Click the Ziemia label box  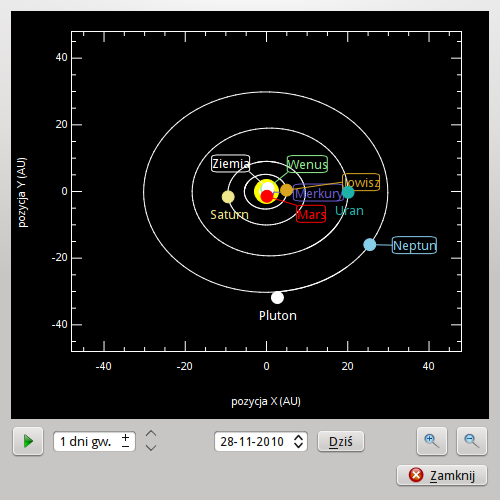[230, 163]
